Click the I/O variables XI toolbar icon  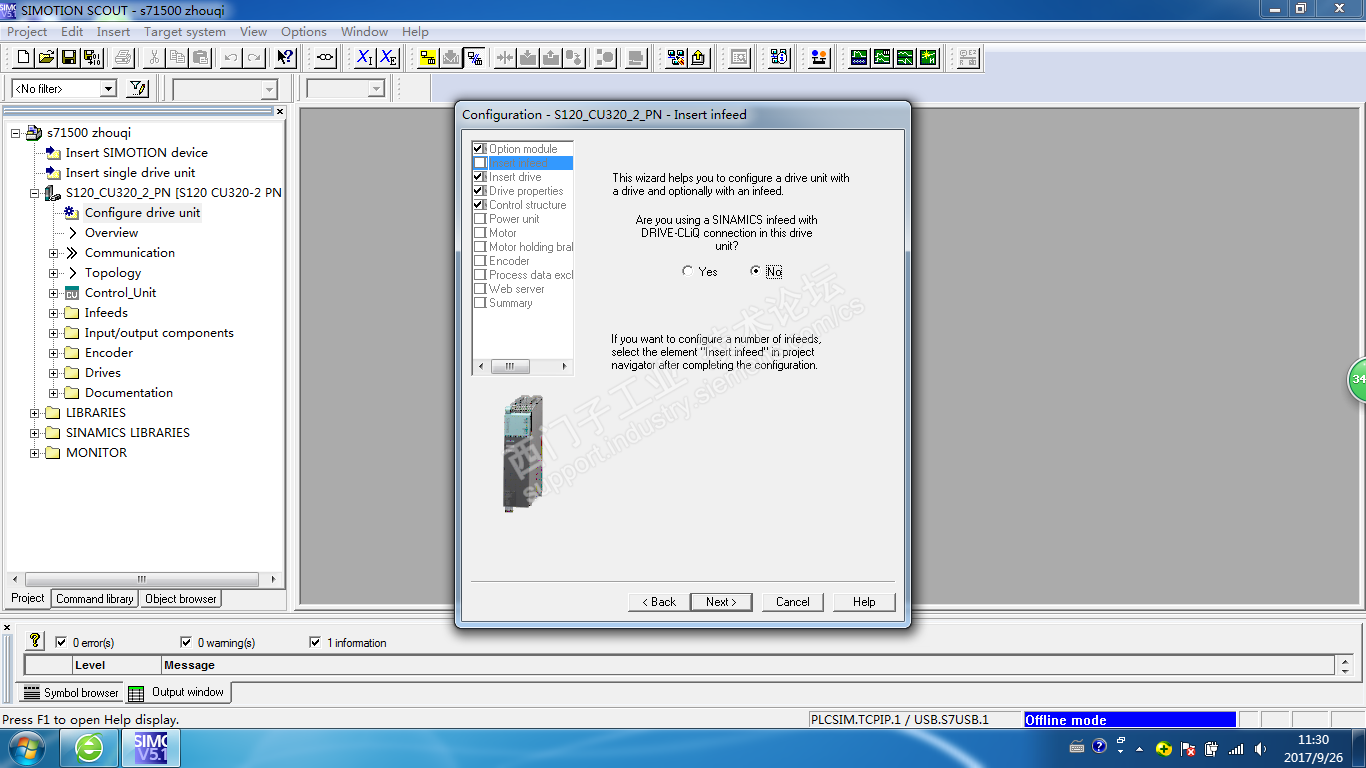coord(365,58)
